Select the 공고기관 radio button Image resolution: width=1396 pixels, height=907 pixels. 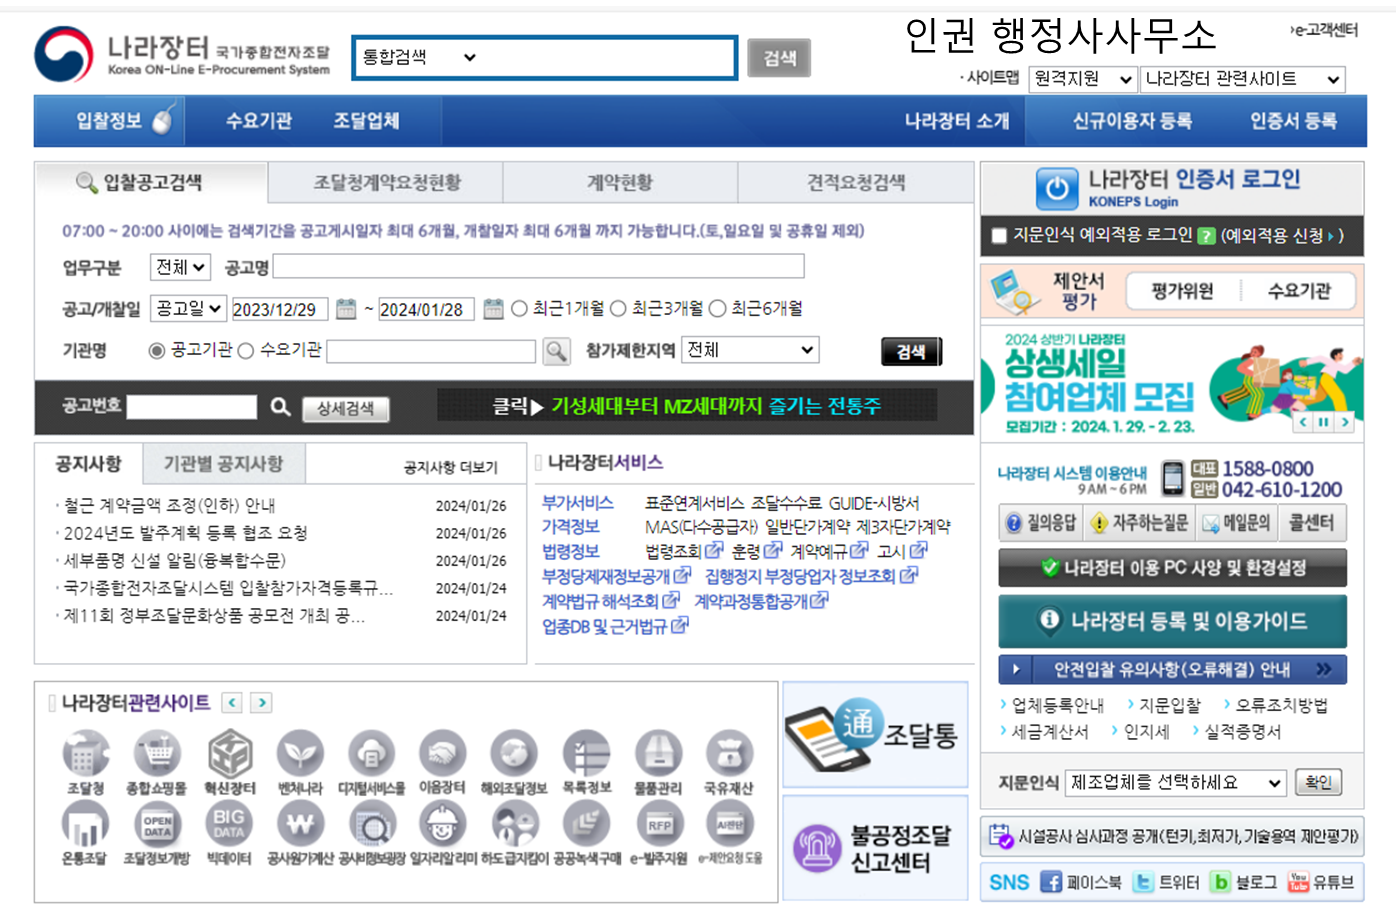(x=156, y=350)
